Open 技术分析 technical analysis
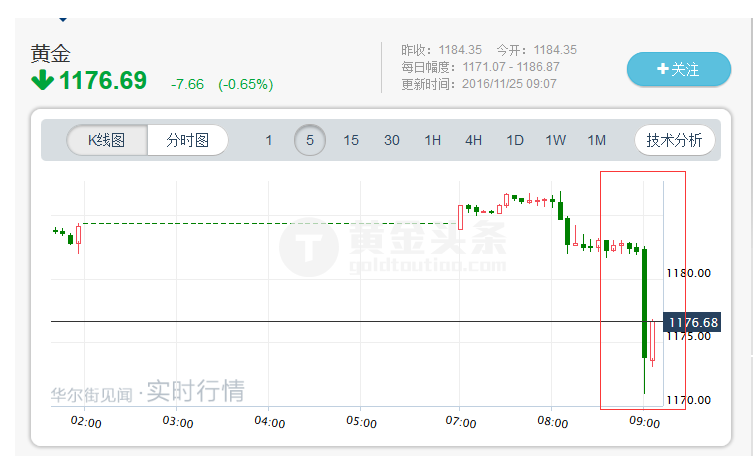Image resolution: width=753 pixels, height=458 pixels. 675,140
